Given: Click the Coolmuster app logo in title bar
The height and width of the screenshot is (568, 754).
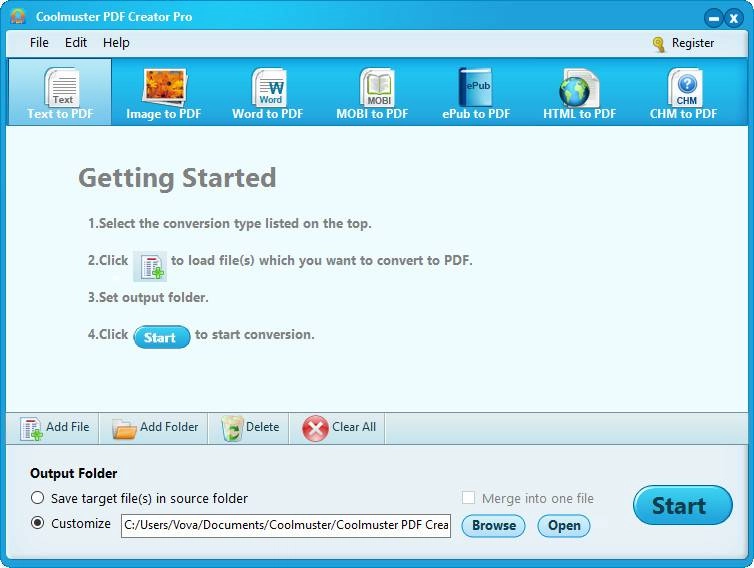Looking at the screenshot, I should tap(18, 16).
